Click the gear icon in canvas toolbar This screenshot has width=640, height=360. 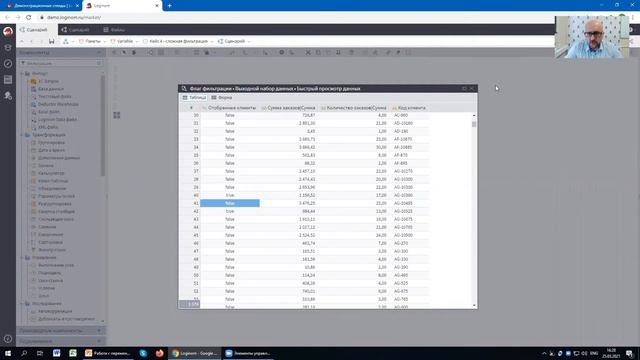click(x=281, y=53)
